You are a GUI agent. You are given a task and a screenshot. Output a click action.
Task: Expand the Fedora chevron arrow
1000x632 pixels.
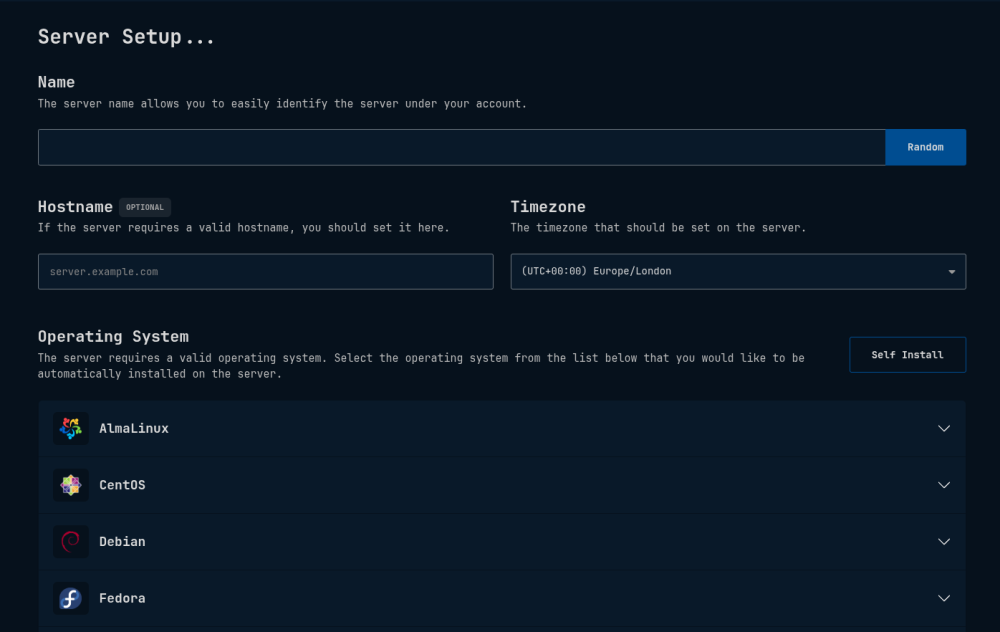[944, 598]
